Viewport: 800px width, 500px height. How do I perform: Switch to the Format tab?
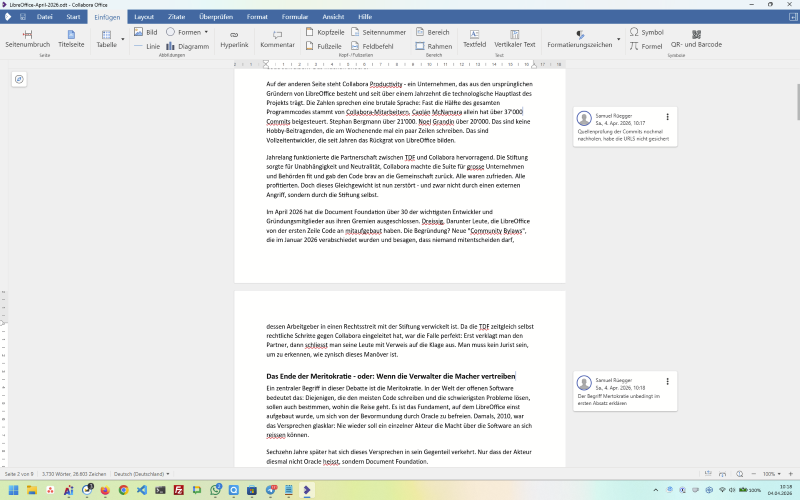click(x=257, y=17)
